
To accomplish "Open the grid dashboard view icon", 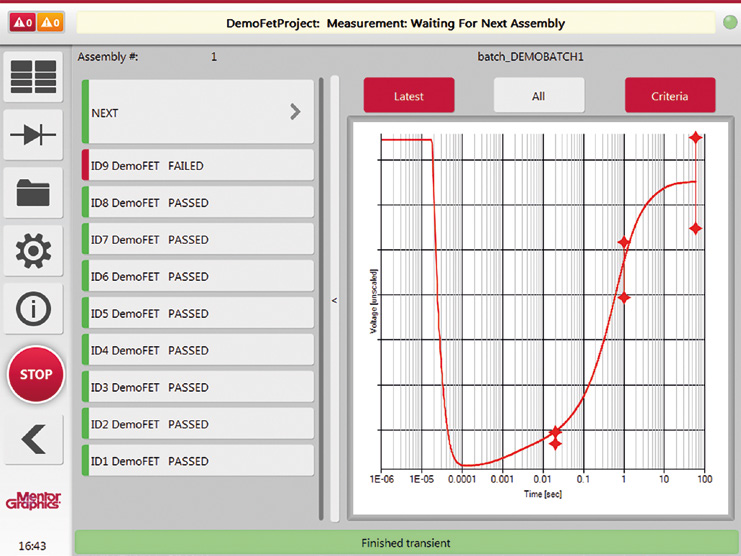I will [33, 77].
